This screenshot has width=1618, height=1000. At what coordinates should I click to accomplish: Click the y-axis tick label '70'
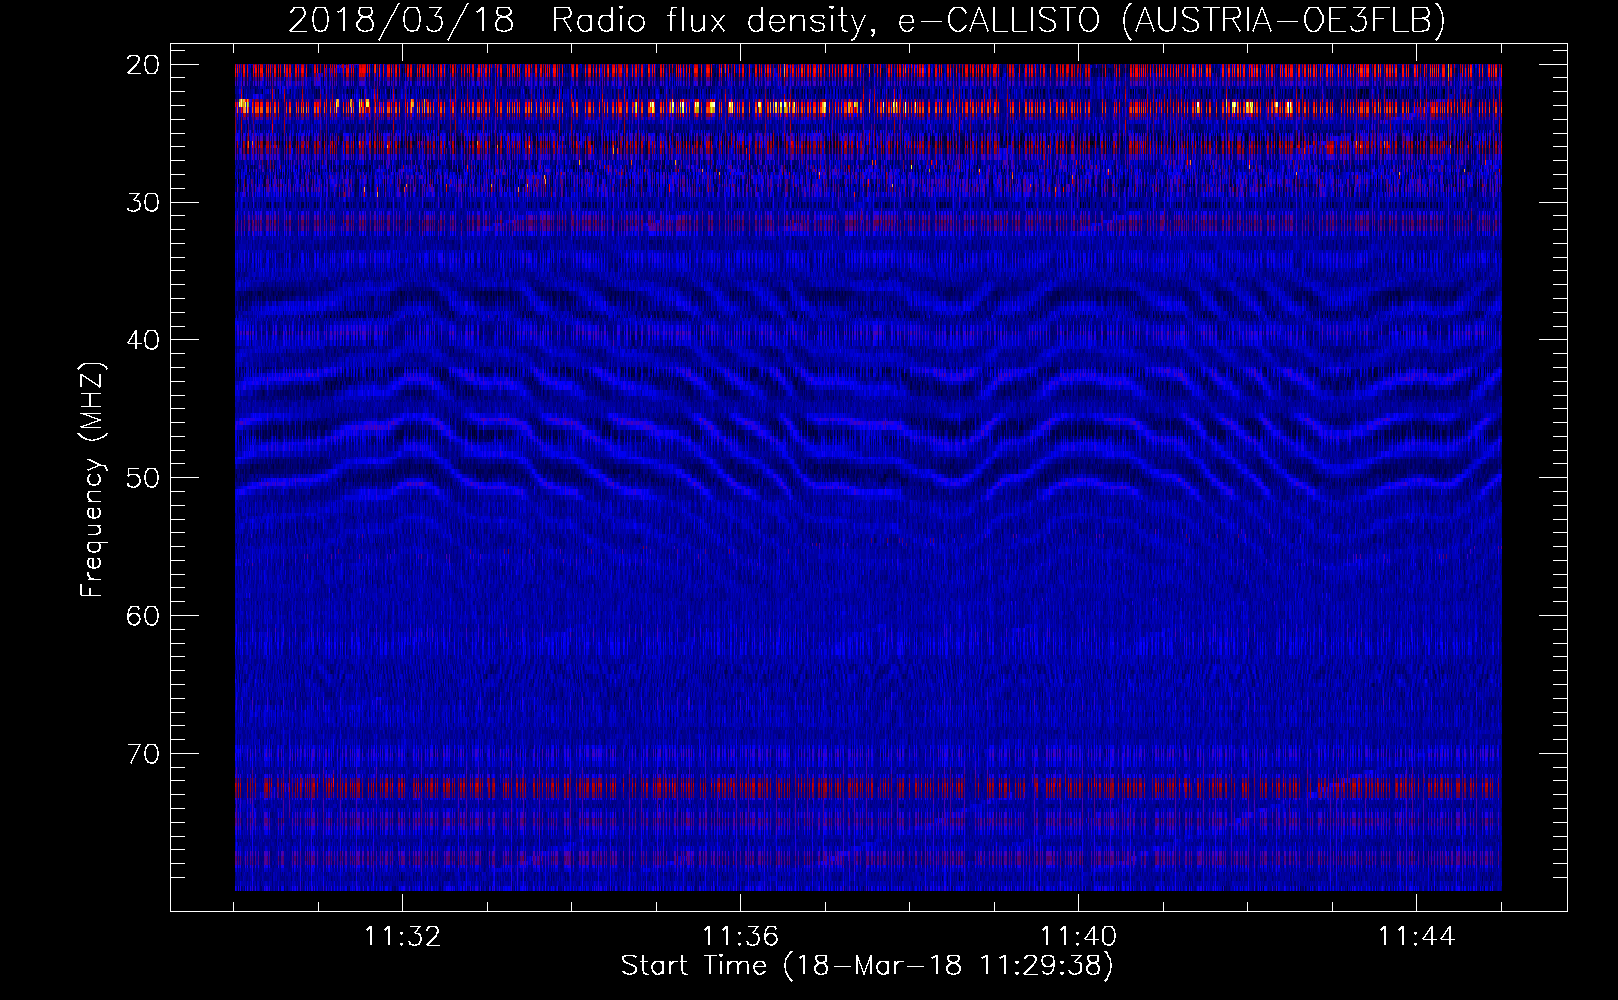tap(143, 754)
